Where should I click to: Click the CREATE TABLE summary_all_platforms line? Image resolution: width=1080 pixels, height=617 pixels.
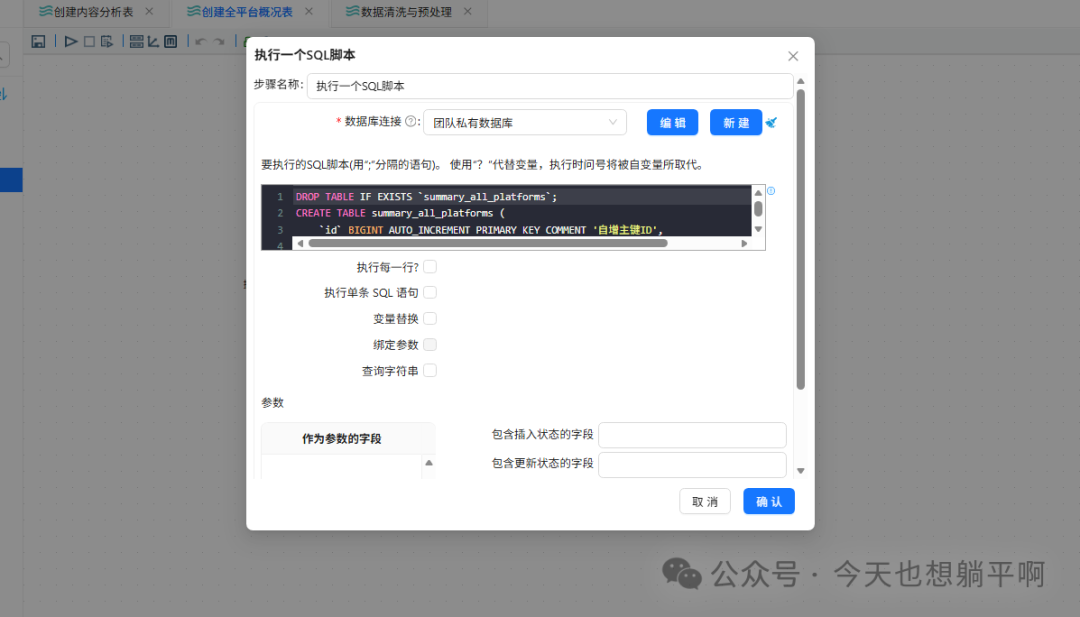click(x=522, y=213)
